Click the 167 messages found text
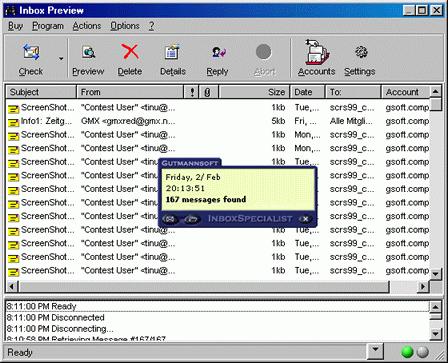 (x=206, y=200)
